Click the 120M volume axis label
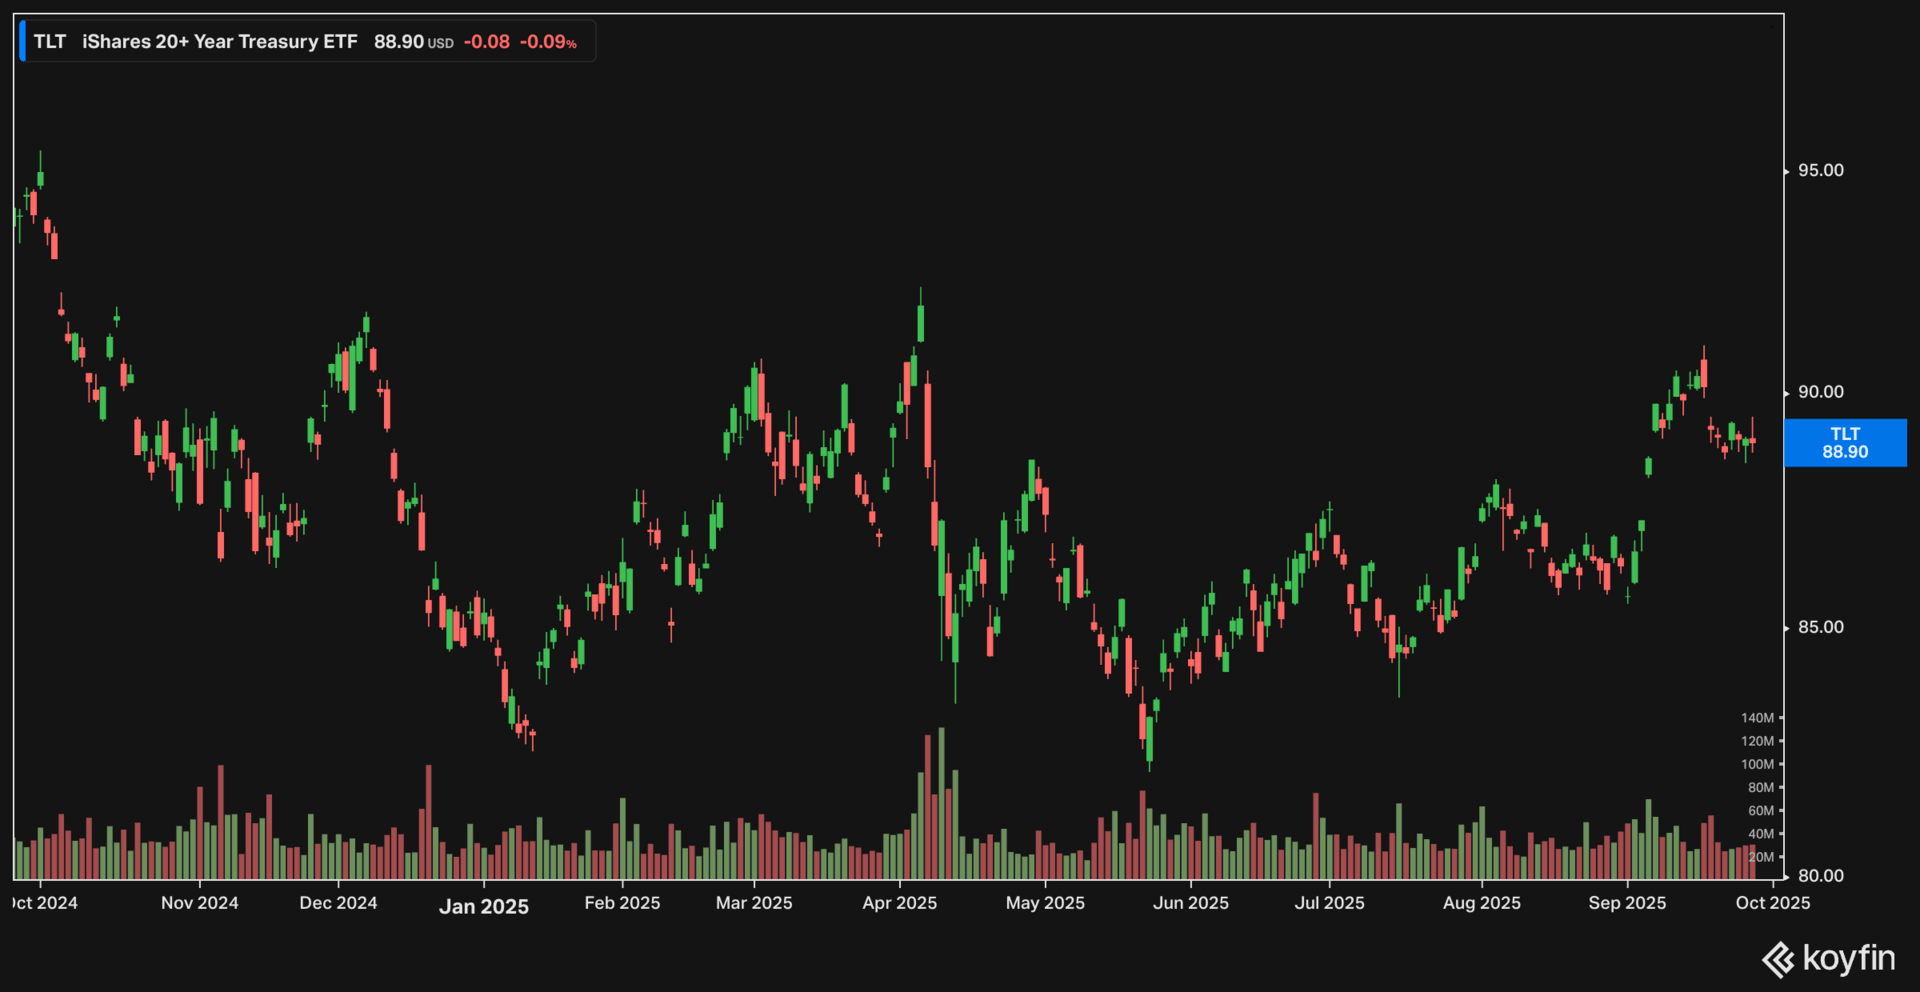The image size is (1920, 992). point(1757,741)
